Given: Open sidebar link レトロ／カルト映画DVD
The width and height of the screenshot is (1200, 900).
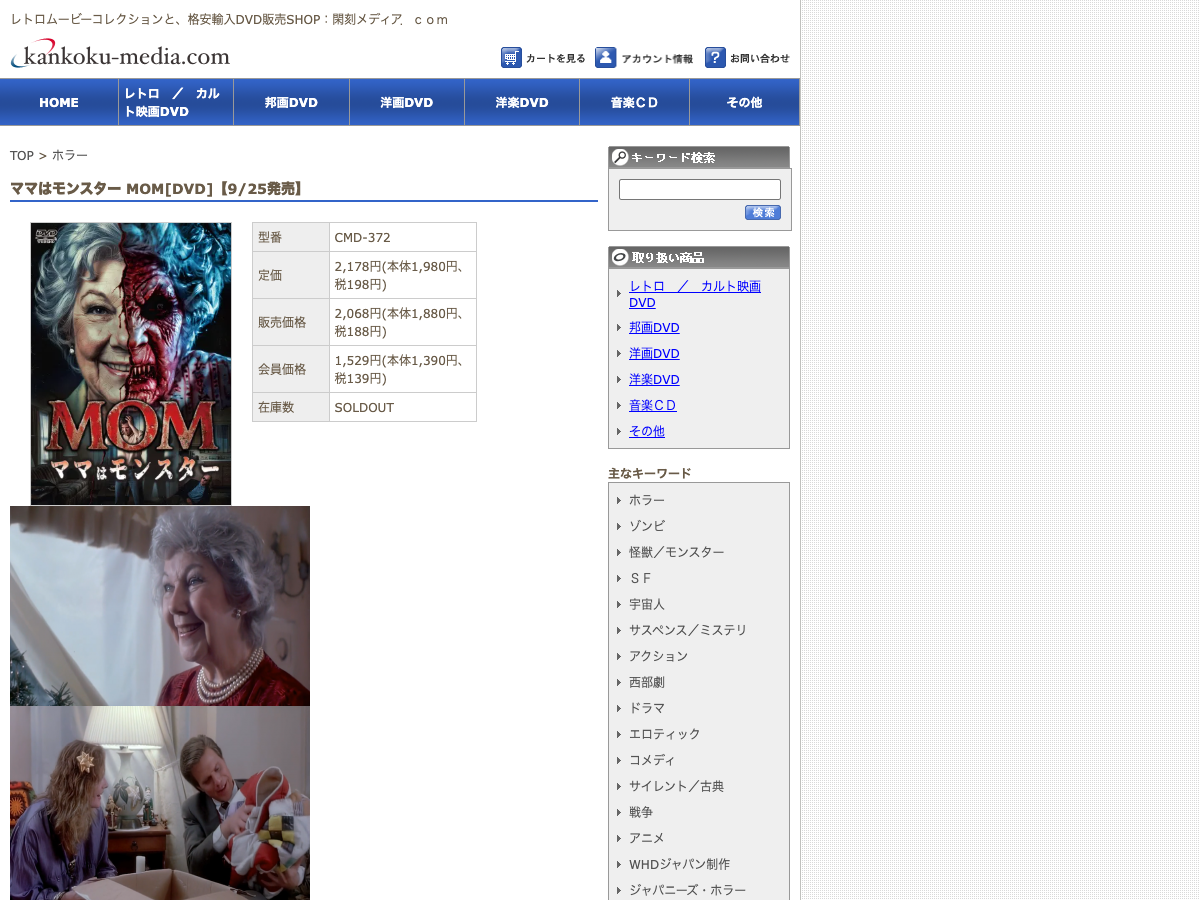Looking at the screenshot, I should coord(695,294).
